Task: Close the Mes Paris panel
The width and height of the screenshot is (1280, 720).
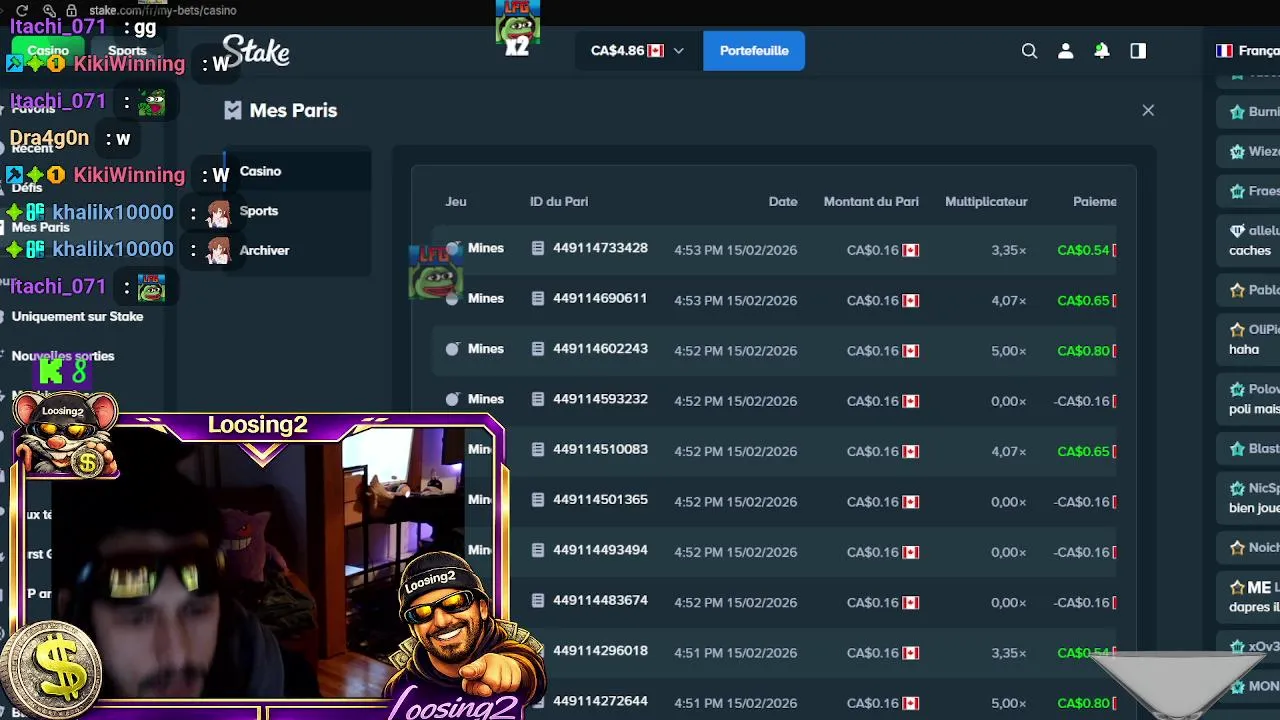Action: (x=1148, y=110)
